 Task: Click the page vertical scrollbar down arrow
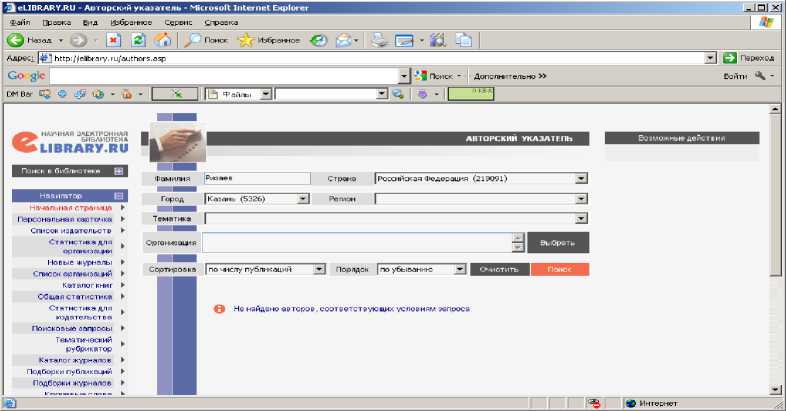pyautogui.click(x=775, y=389)
